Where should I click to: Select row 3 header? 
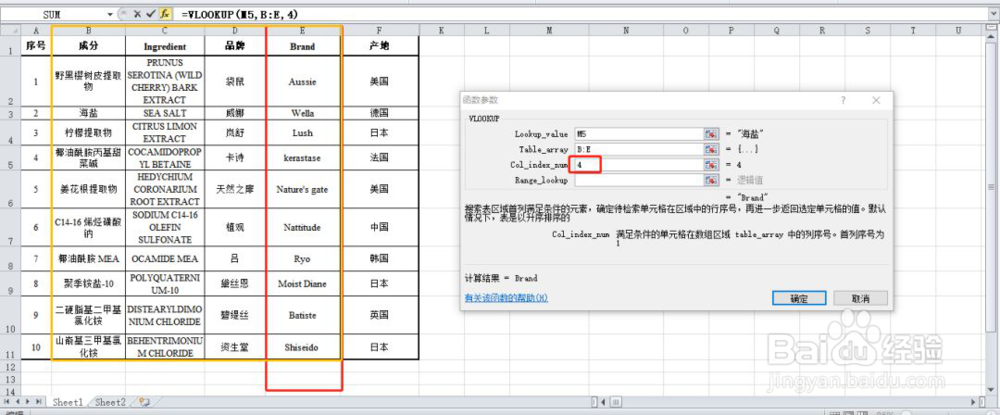pos(10,113)
